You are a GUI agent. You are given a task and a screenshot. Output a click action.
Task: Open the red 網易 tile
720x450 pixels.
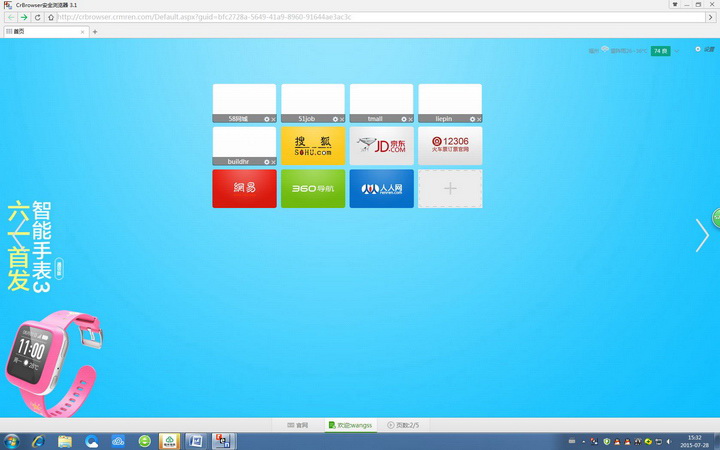pos(244,189)
